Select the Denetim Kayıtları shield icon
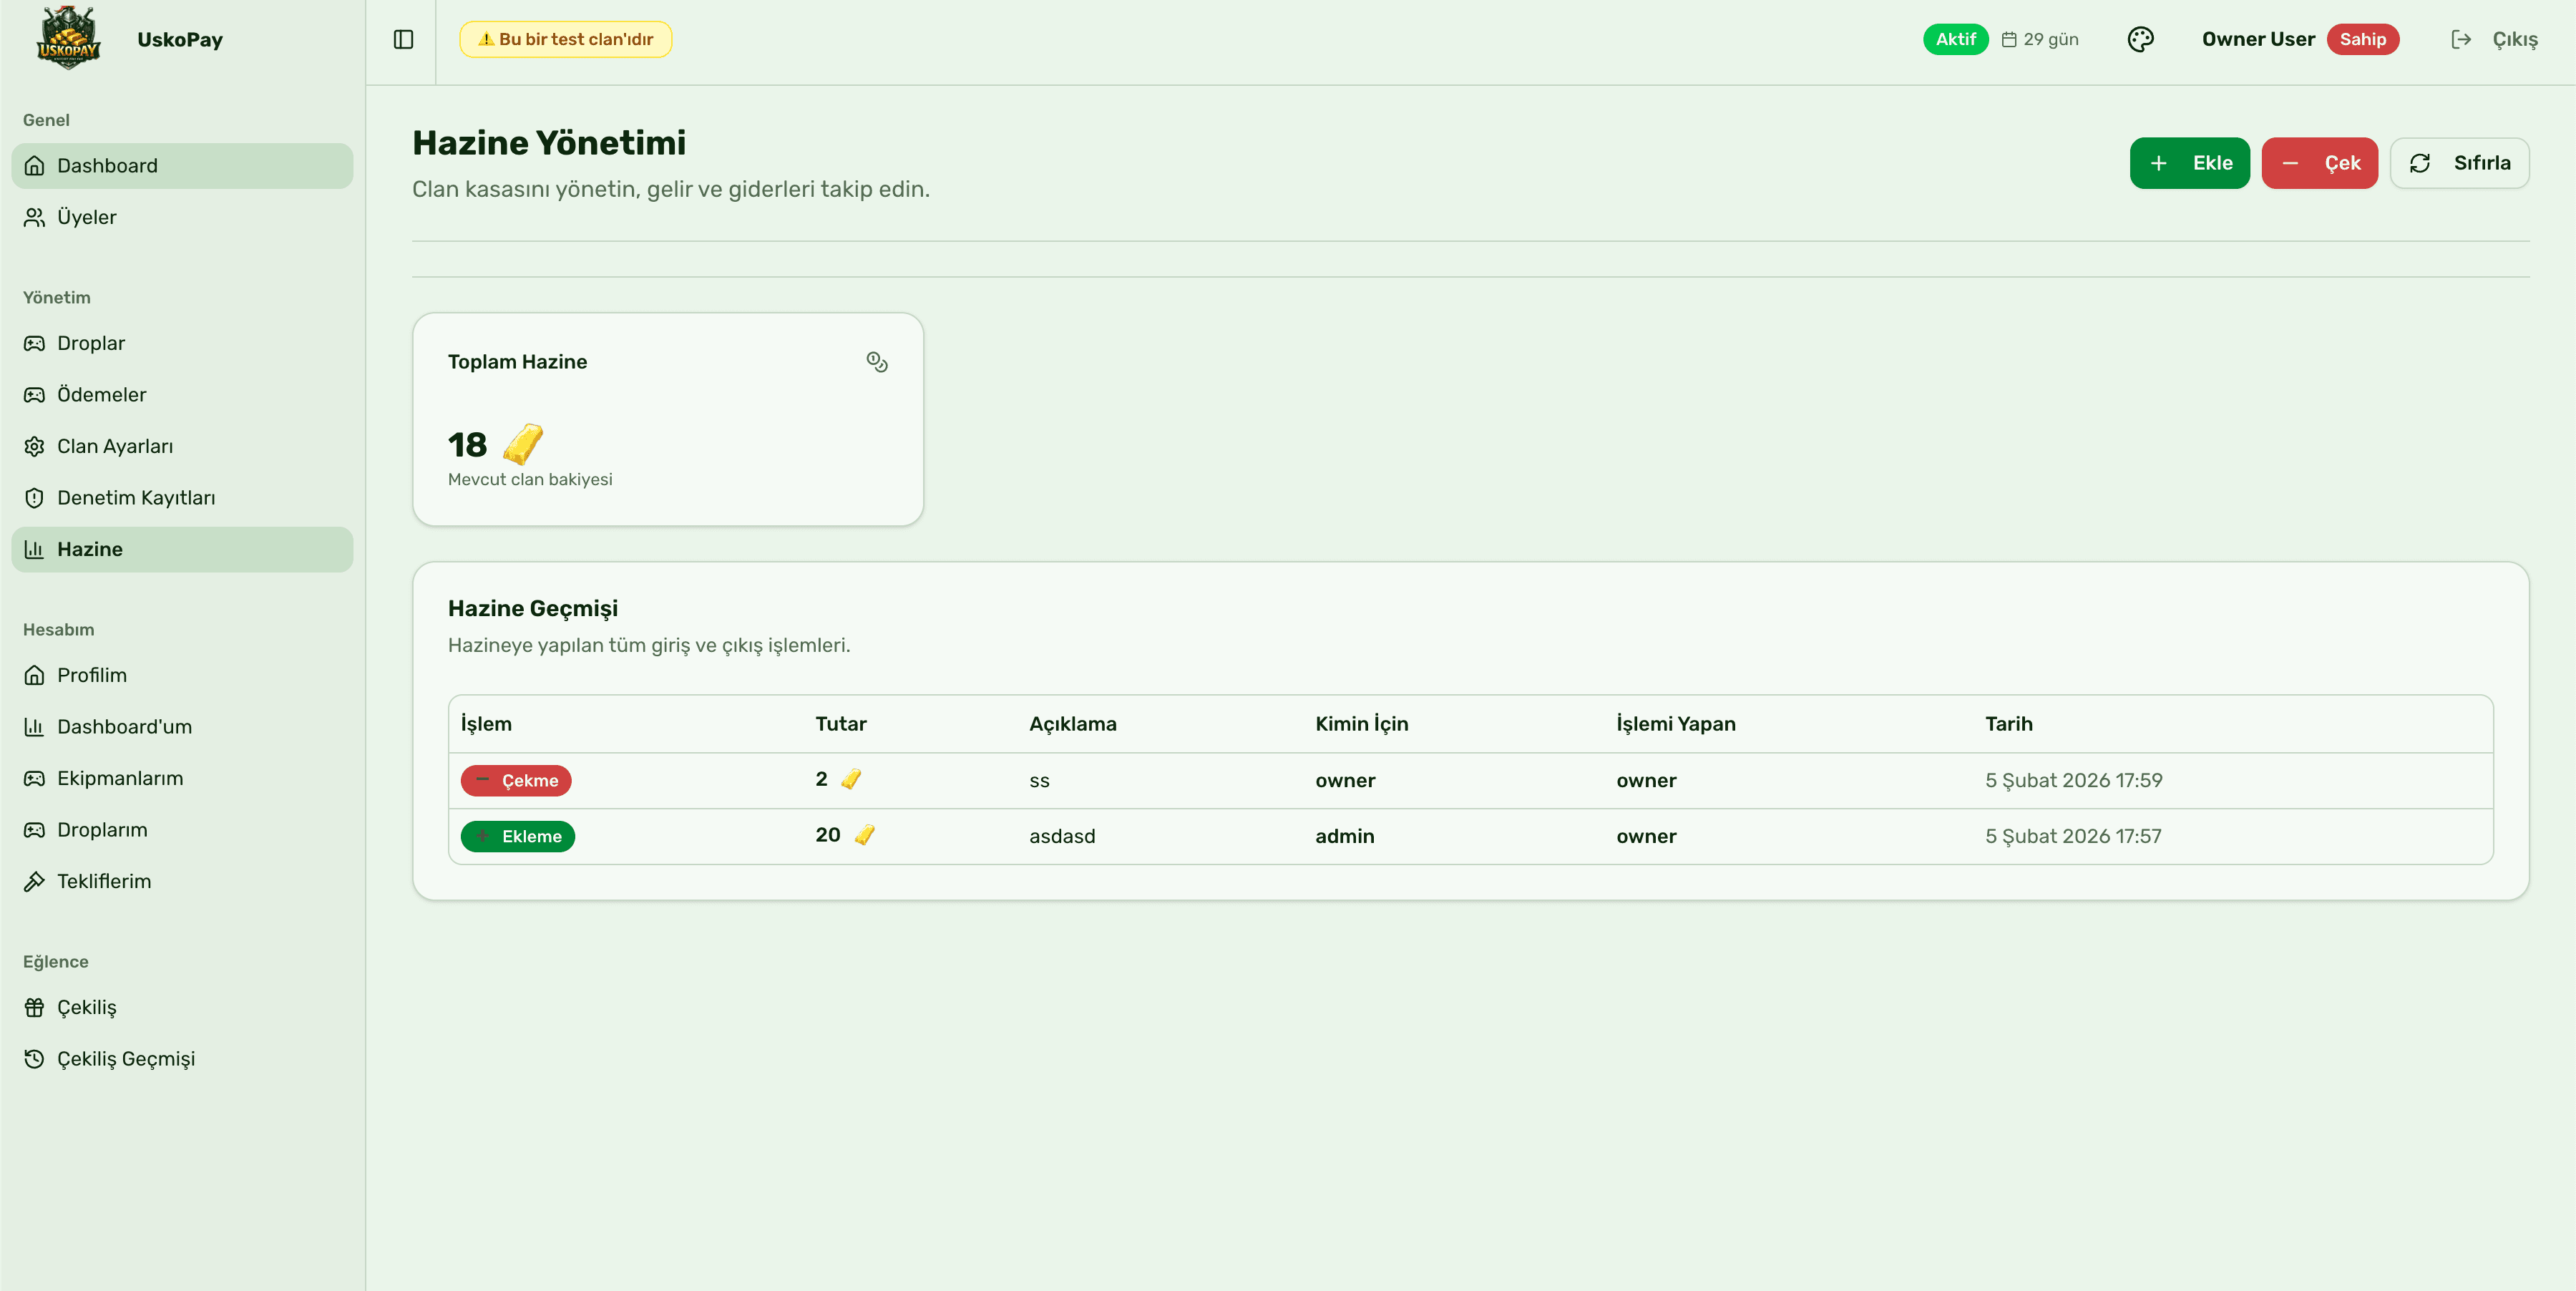This screenshot has width=2576, height=1291. point(34,497)
